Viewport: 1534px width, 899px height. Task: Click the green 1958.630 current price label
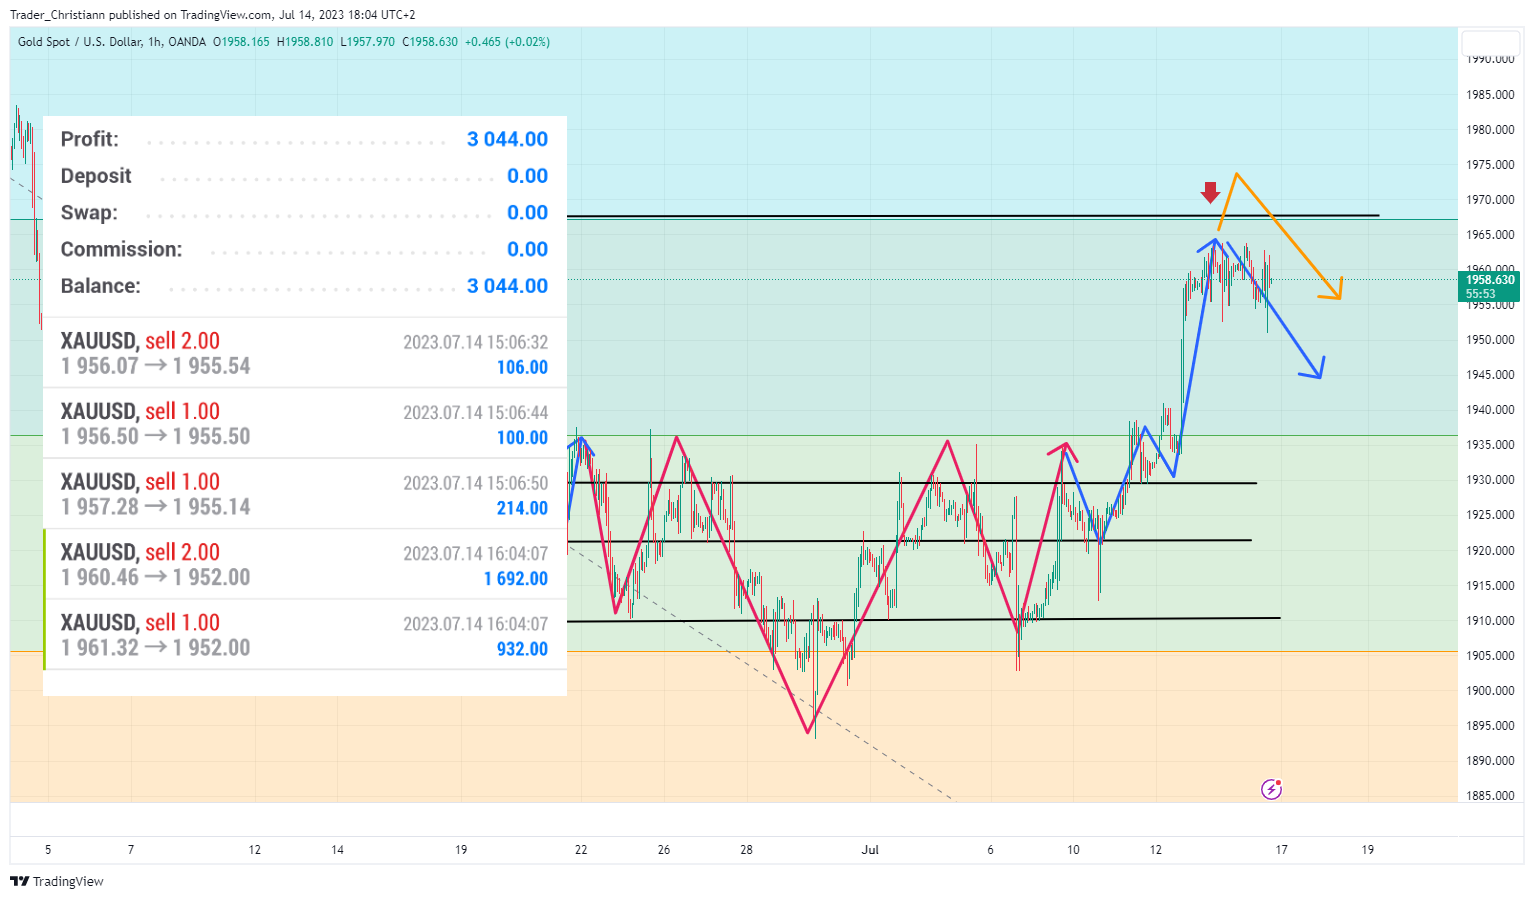point(1489,287)
